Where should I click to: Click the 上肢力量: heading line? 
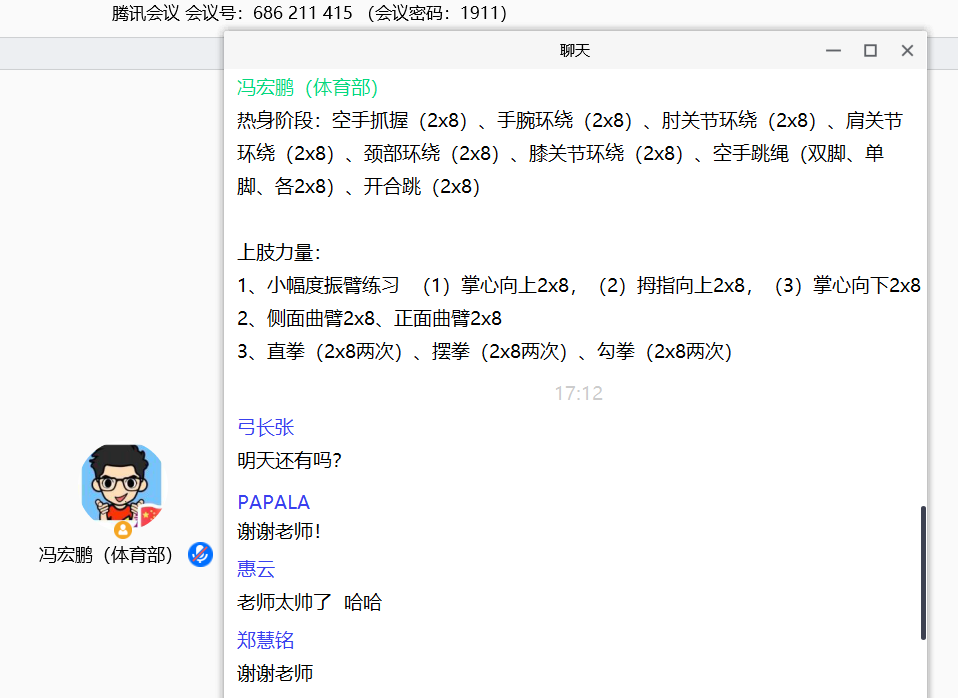click(279, 252)
